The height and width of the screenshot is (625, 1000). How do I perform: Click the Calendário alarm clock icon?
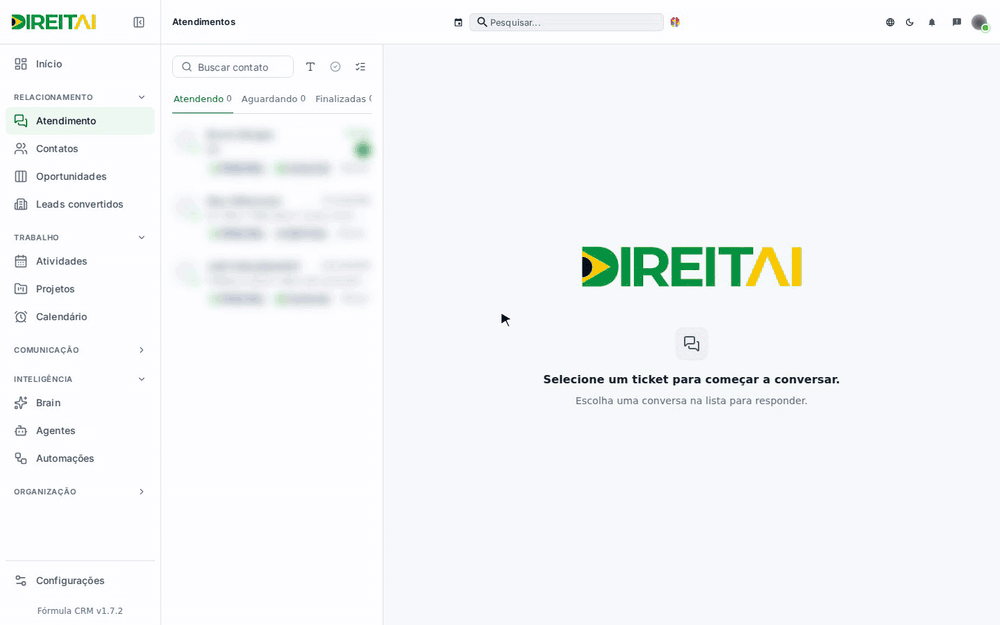pos(21,316)
